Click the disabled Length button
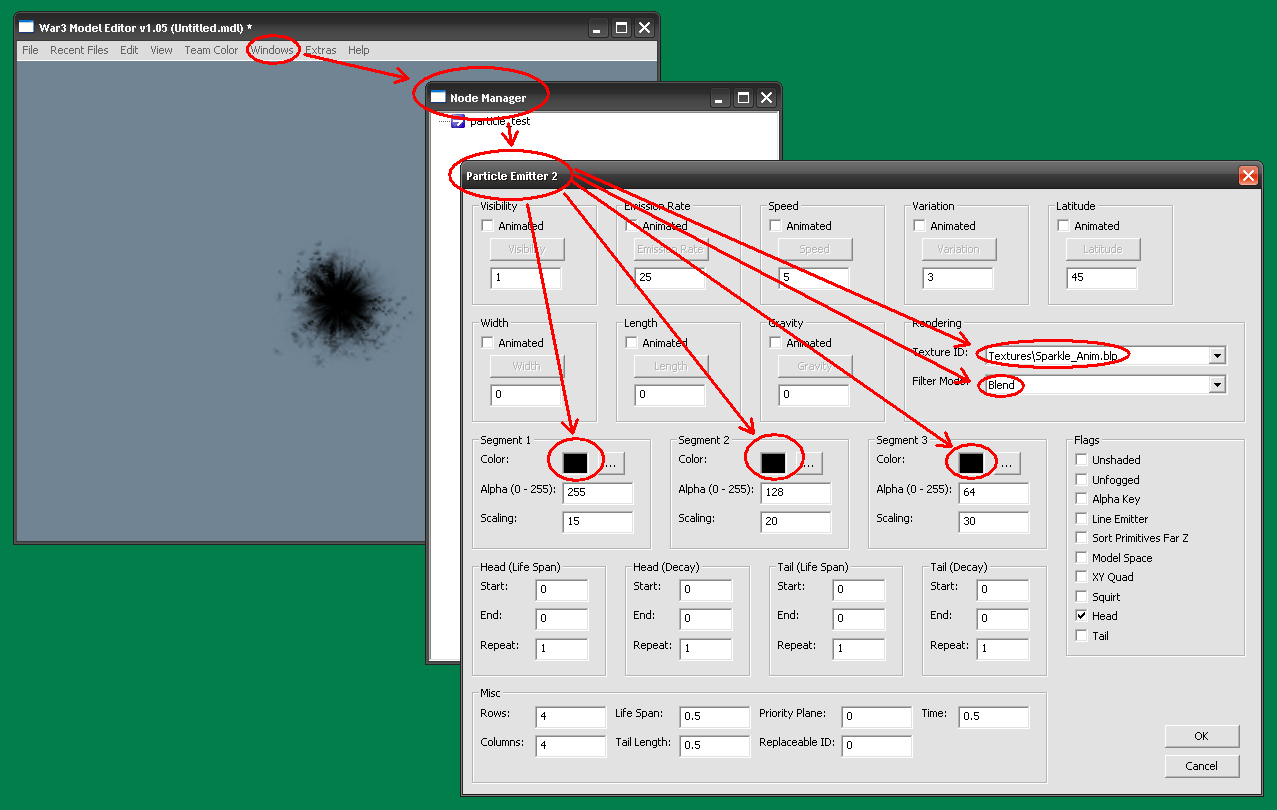The height and width of the screenshot is (810, 1277). (x=671, y=366)
